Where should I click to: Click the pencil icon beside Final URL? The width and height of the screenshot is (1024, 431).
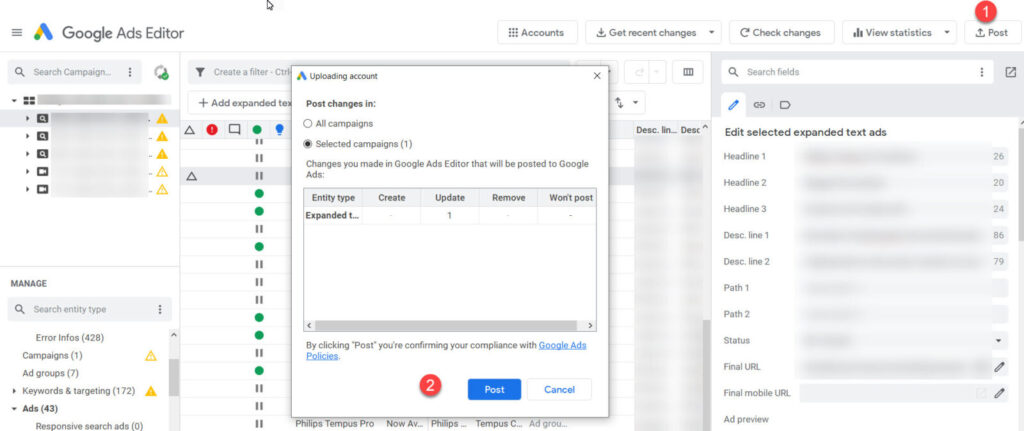(x=999, y=367)
